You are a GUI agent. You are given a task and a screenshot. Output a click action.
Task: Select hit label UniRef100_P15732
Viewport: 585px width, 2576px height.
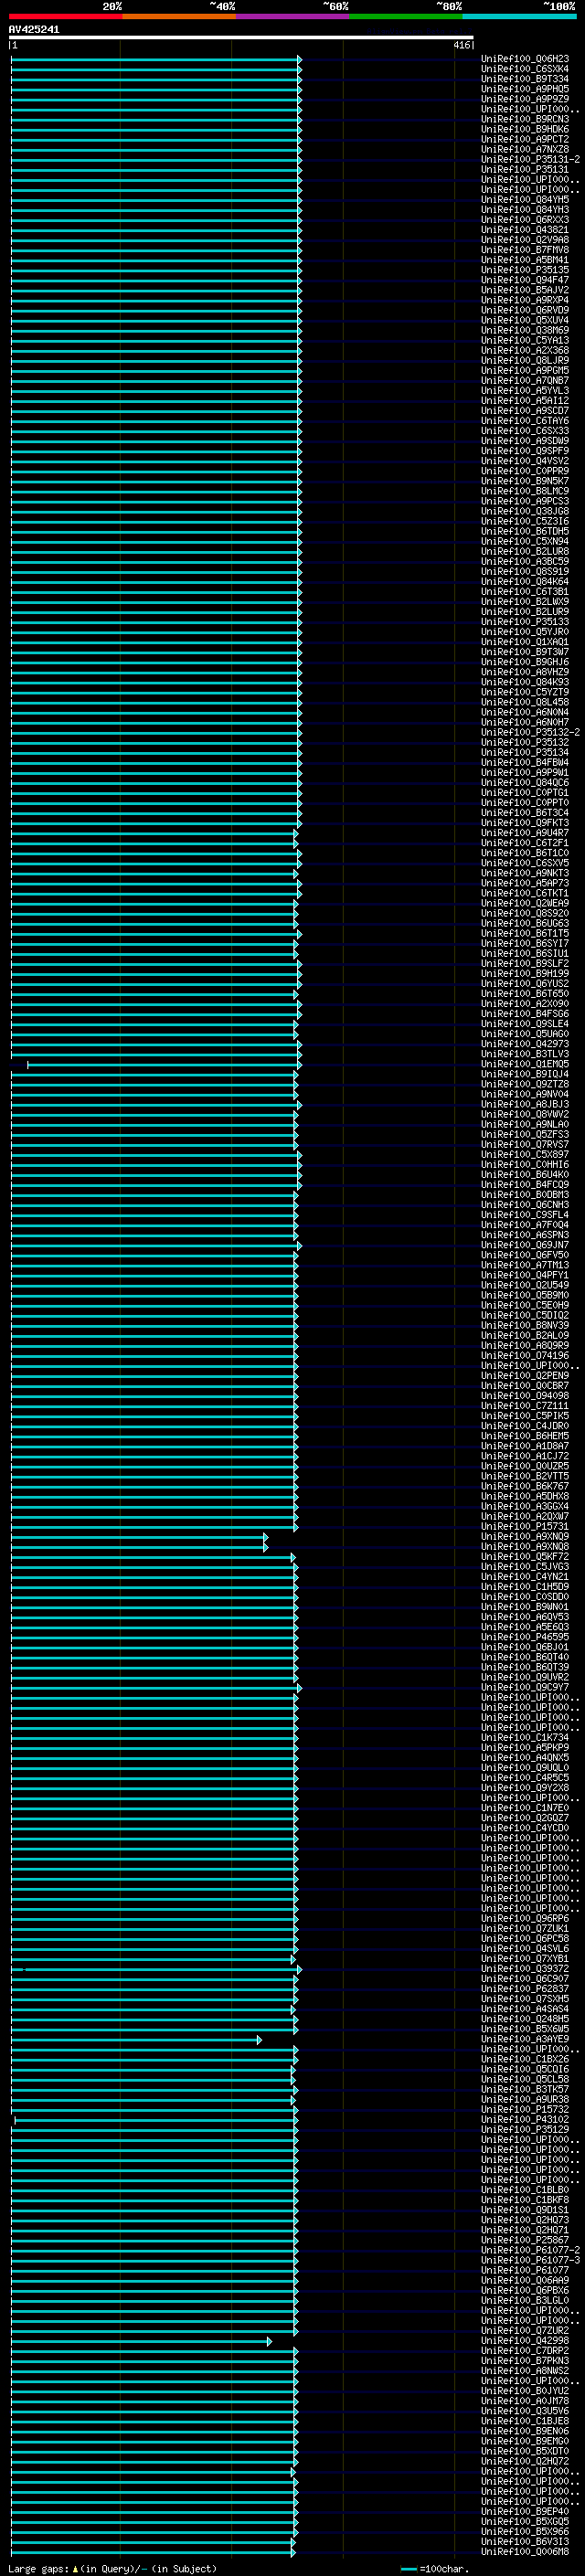[x=525, y=2110]
